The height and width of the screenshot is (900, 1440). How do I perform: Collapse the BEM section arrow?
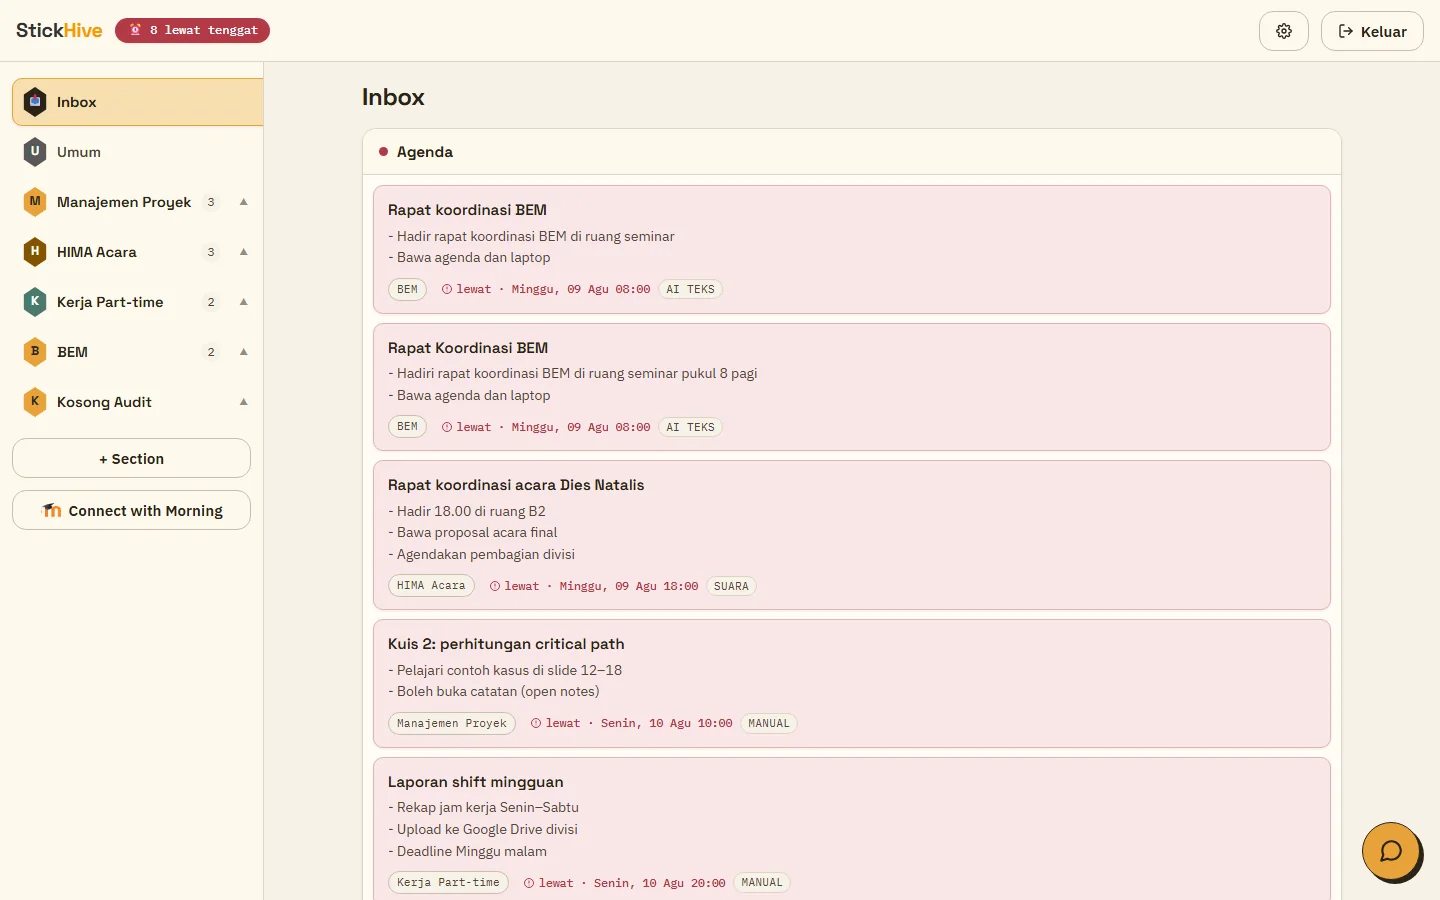point(243,352)
